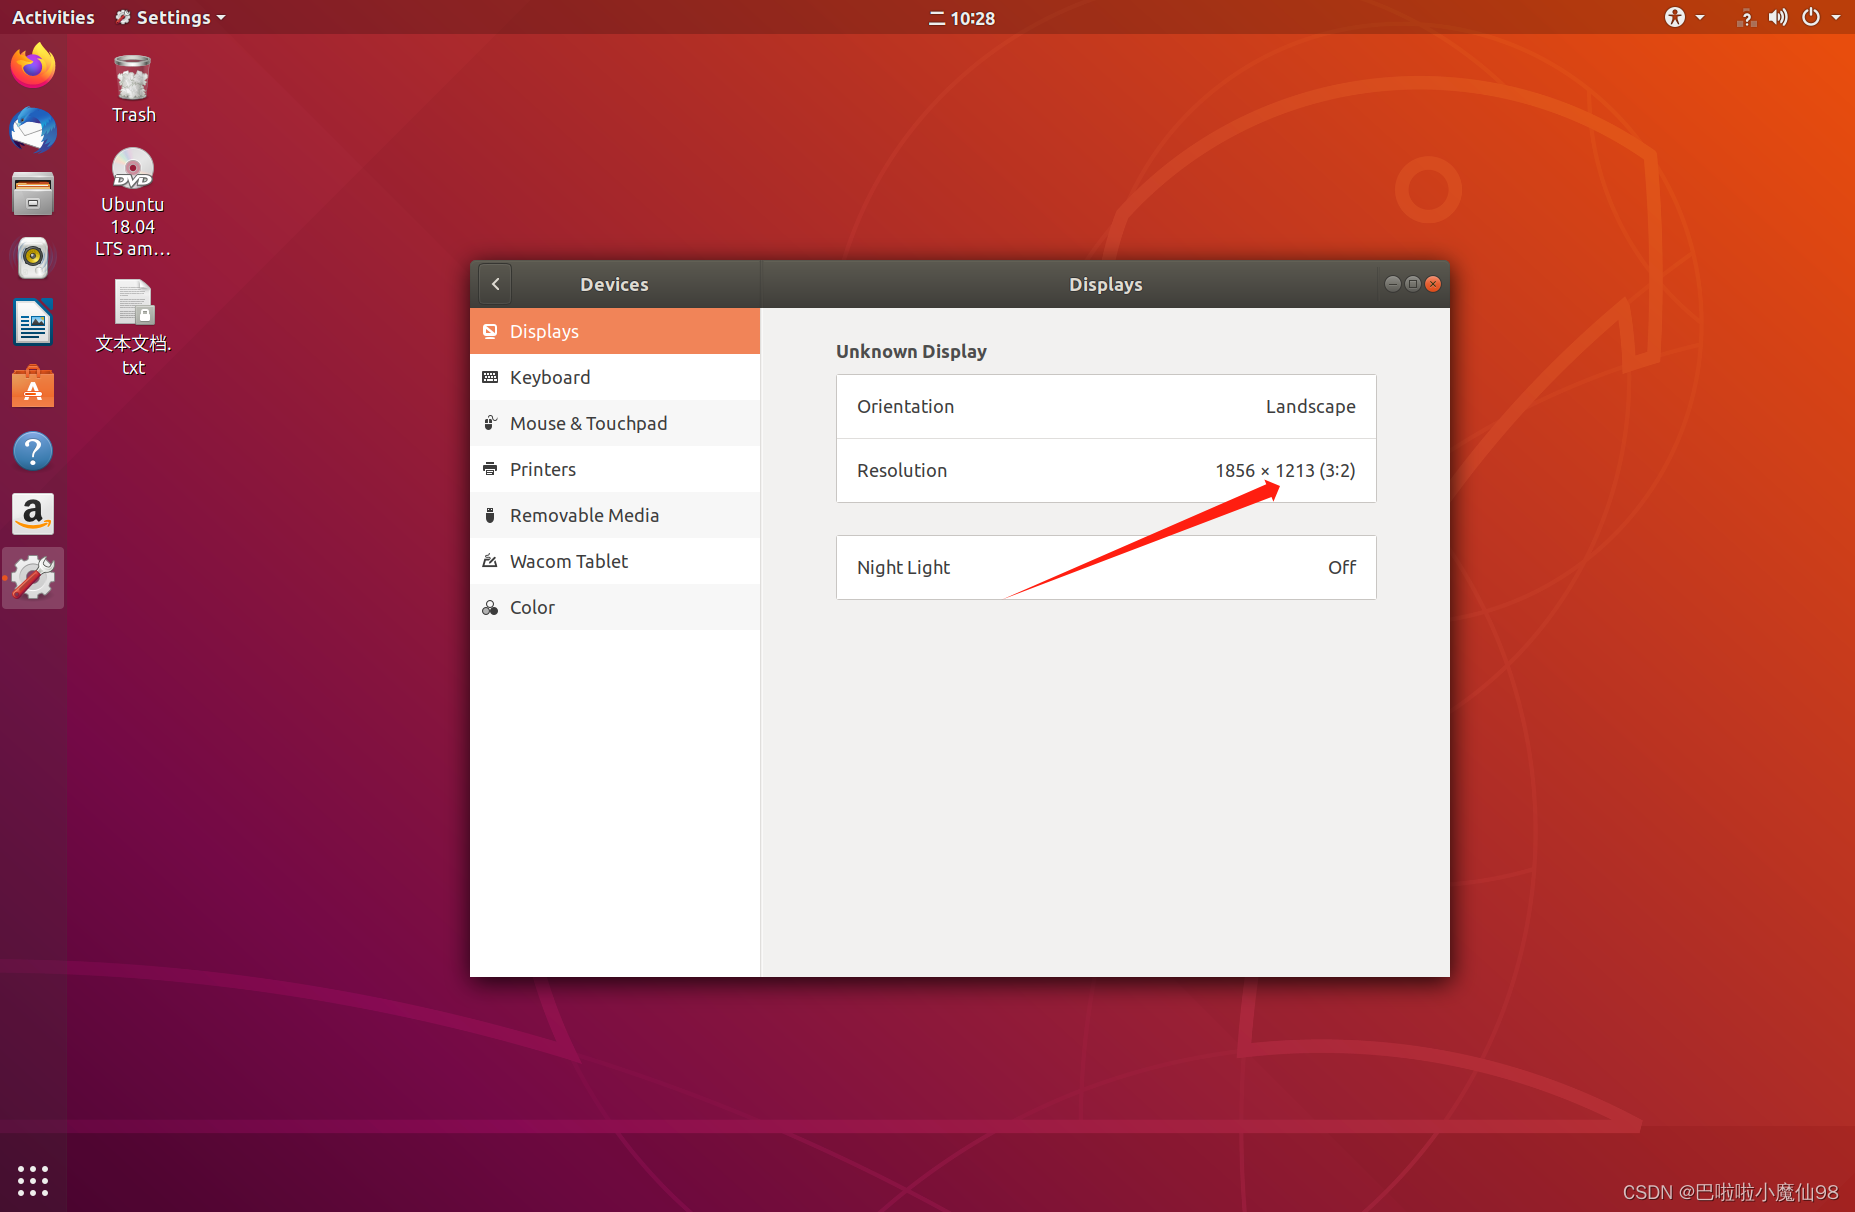Click the accessibility icon in the top bar

click(1675, 17)
